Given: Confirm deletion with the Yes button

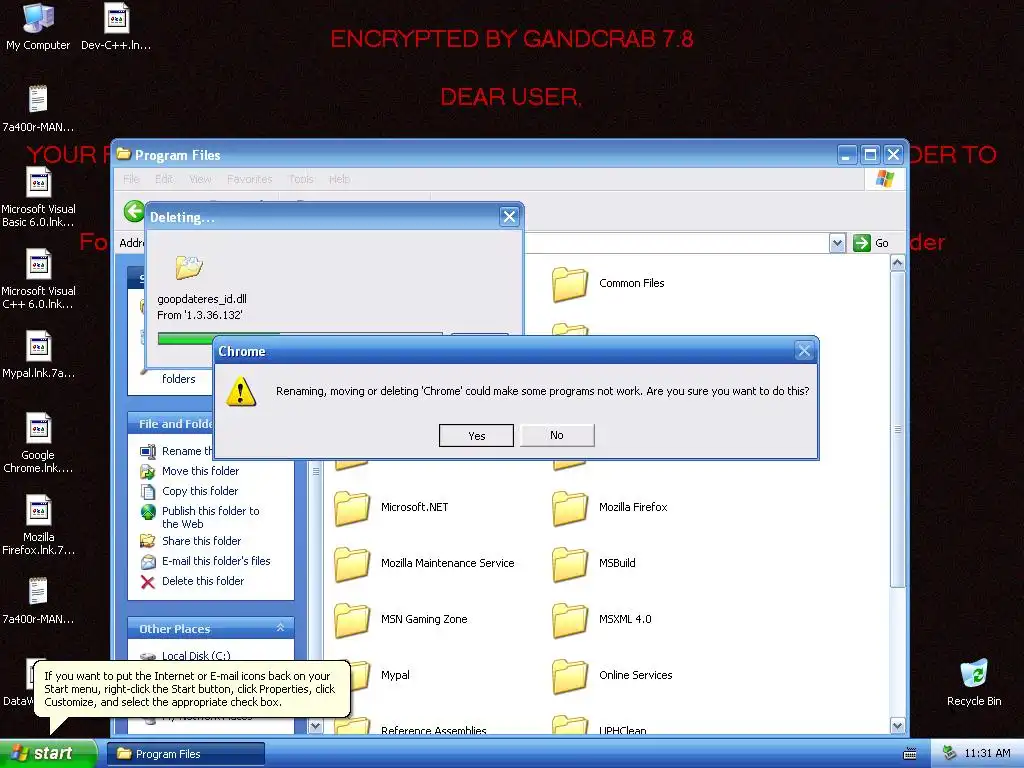Looking at the screenshot, I should click(x=476, y=436).
